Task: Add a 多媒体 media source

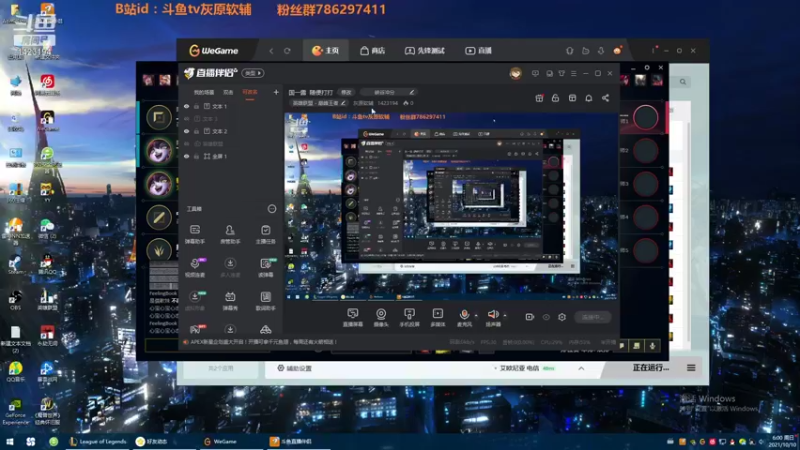Action: point(438,317)
